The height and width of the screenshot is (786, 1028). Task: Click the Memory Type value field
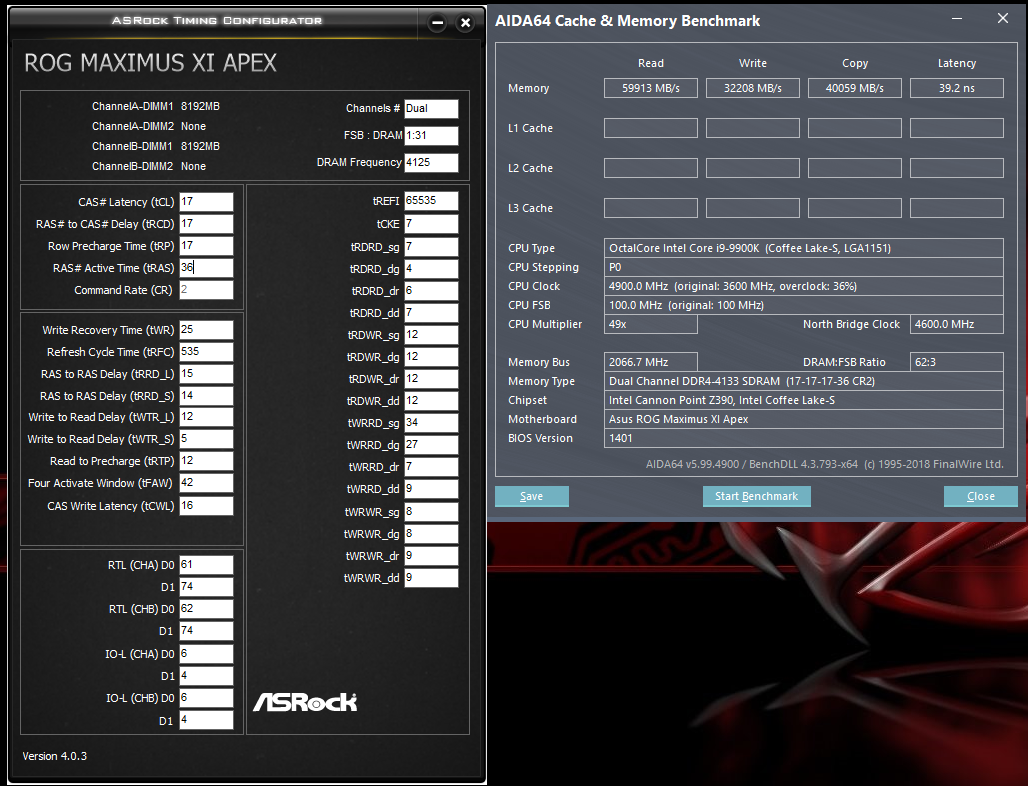(x=804, y=381)
